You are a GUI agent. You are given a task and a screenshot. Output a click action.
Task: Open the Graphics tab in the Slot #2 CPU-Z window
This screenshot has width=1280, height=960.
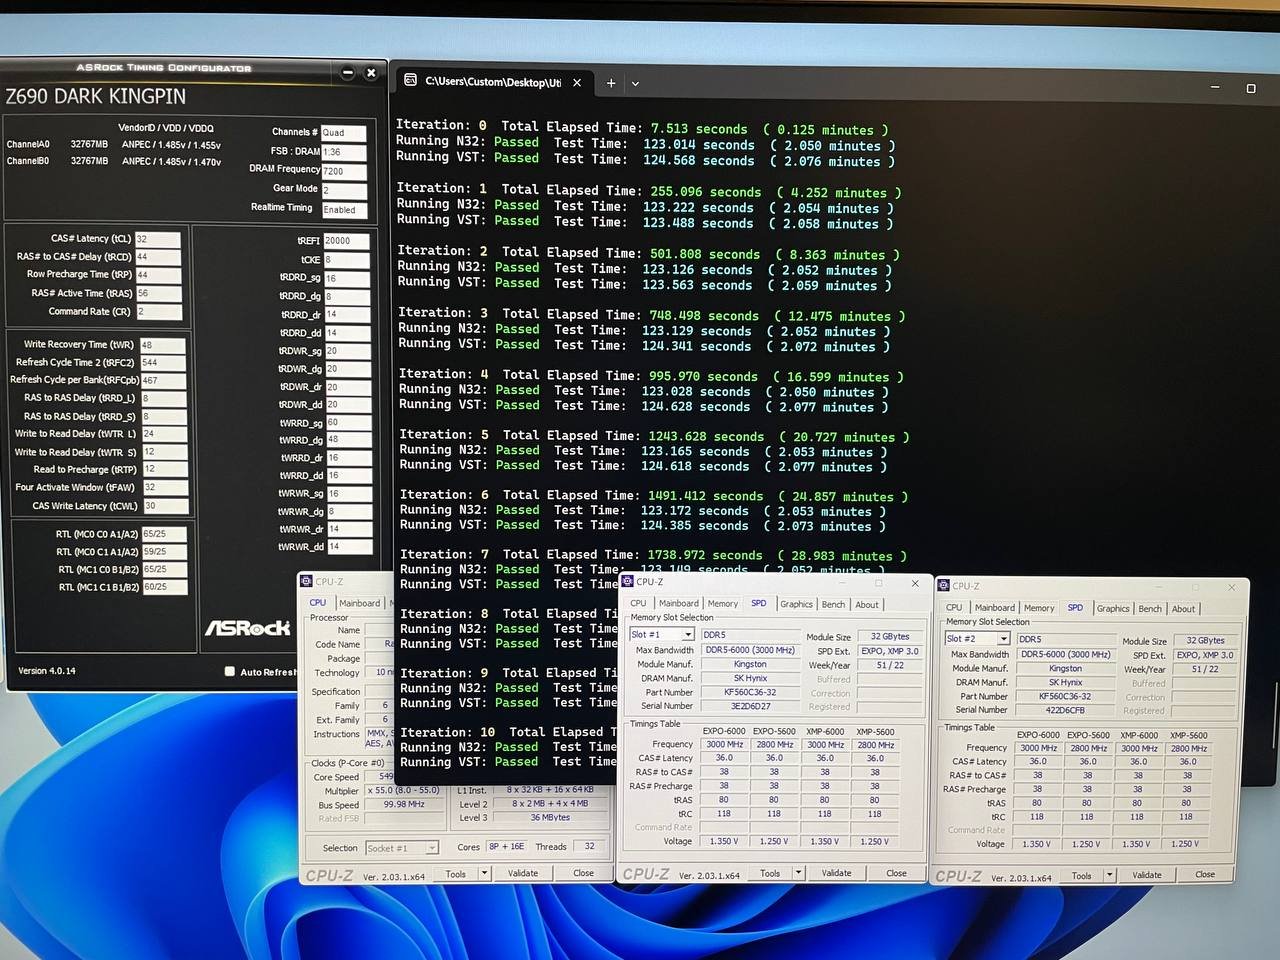(1113, 608)
